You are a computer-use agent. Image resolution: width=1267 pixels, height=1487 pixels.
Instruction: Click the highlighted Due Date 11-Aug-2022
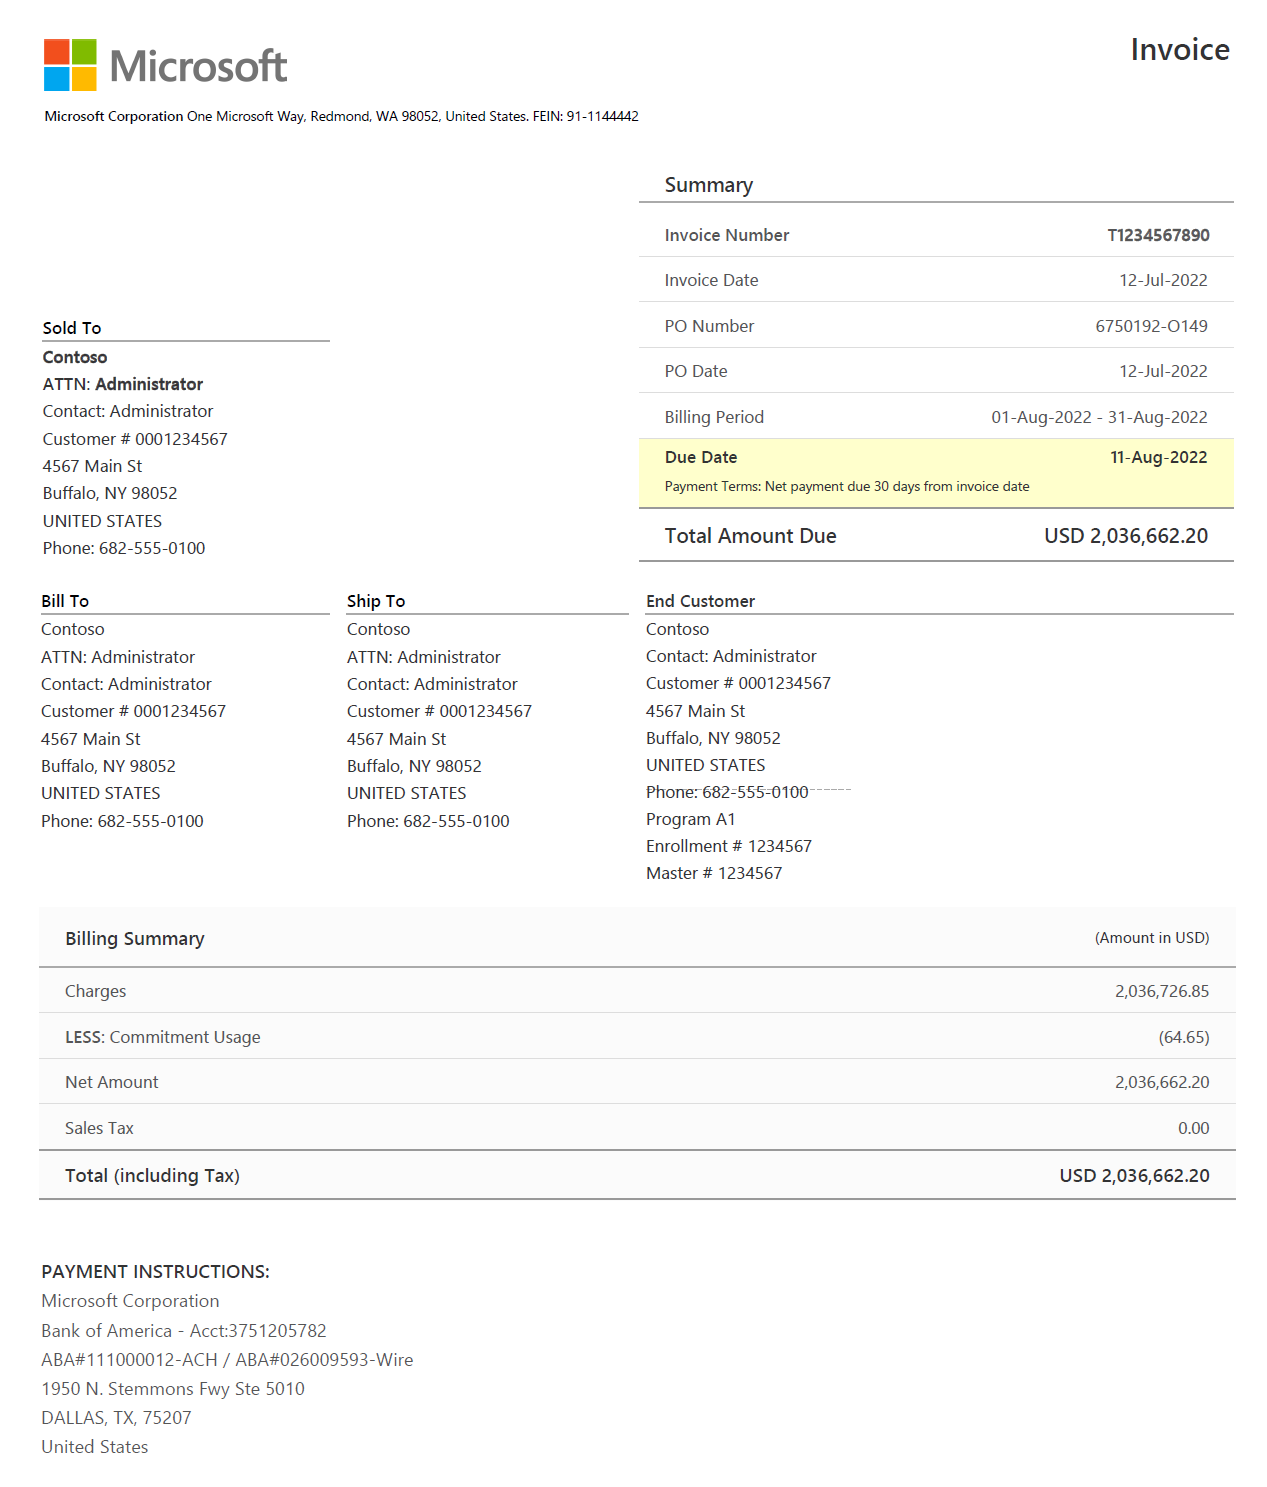click(x=1158, y=457)
